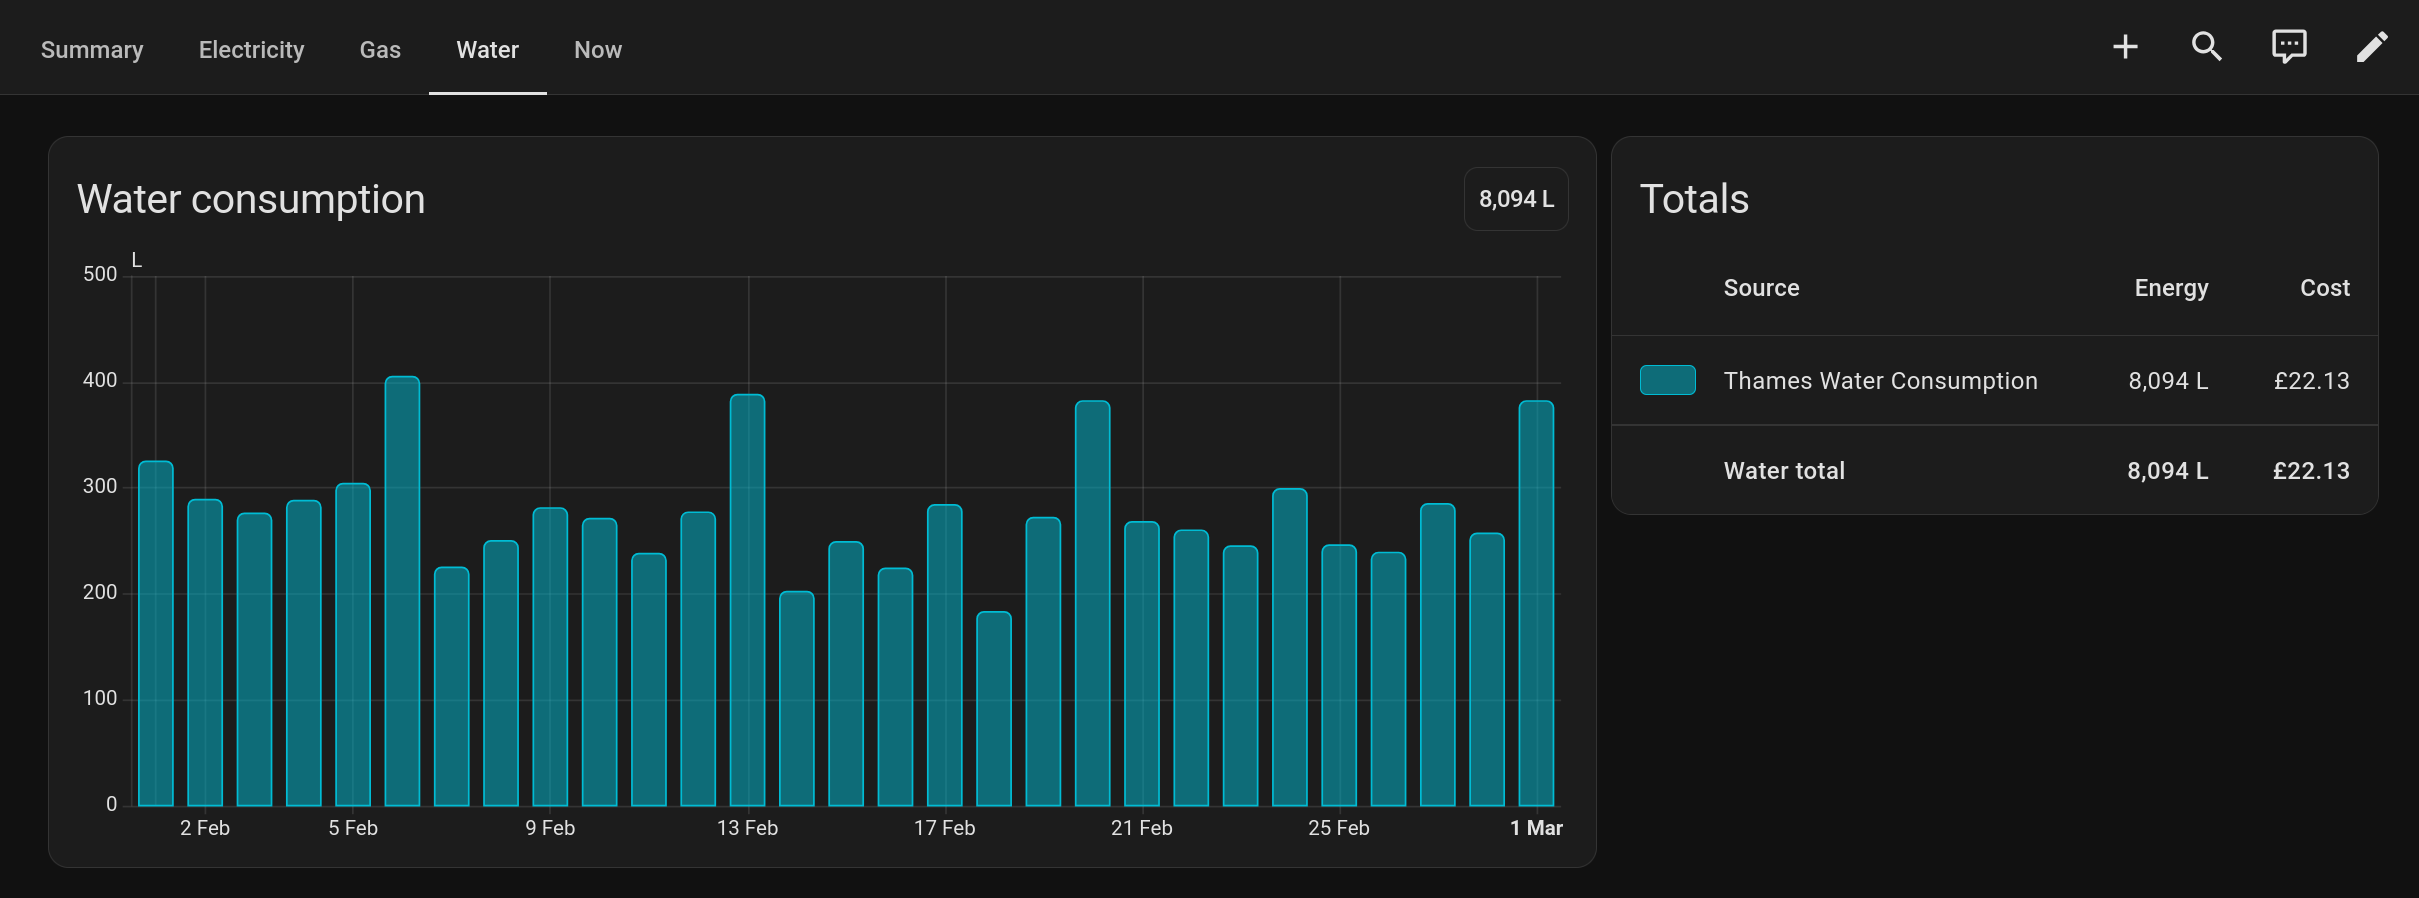Select the Water tab
Image resolution: width=2419 pixels, height=898 pixels.
coord(488,49)
